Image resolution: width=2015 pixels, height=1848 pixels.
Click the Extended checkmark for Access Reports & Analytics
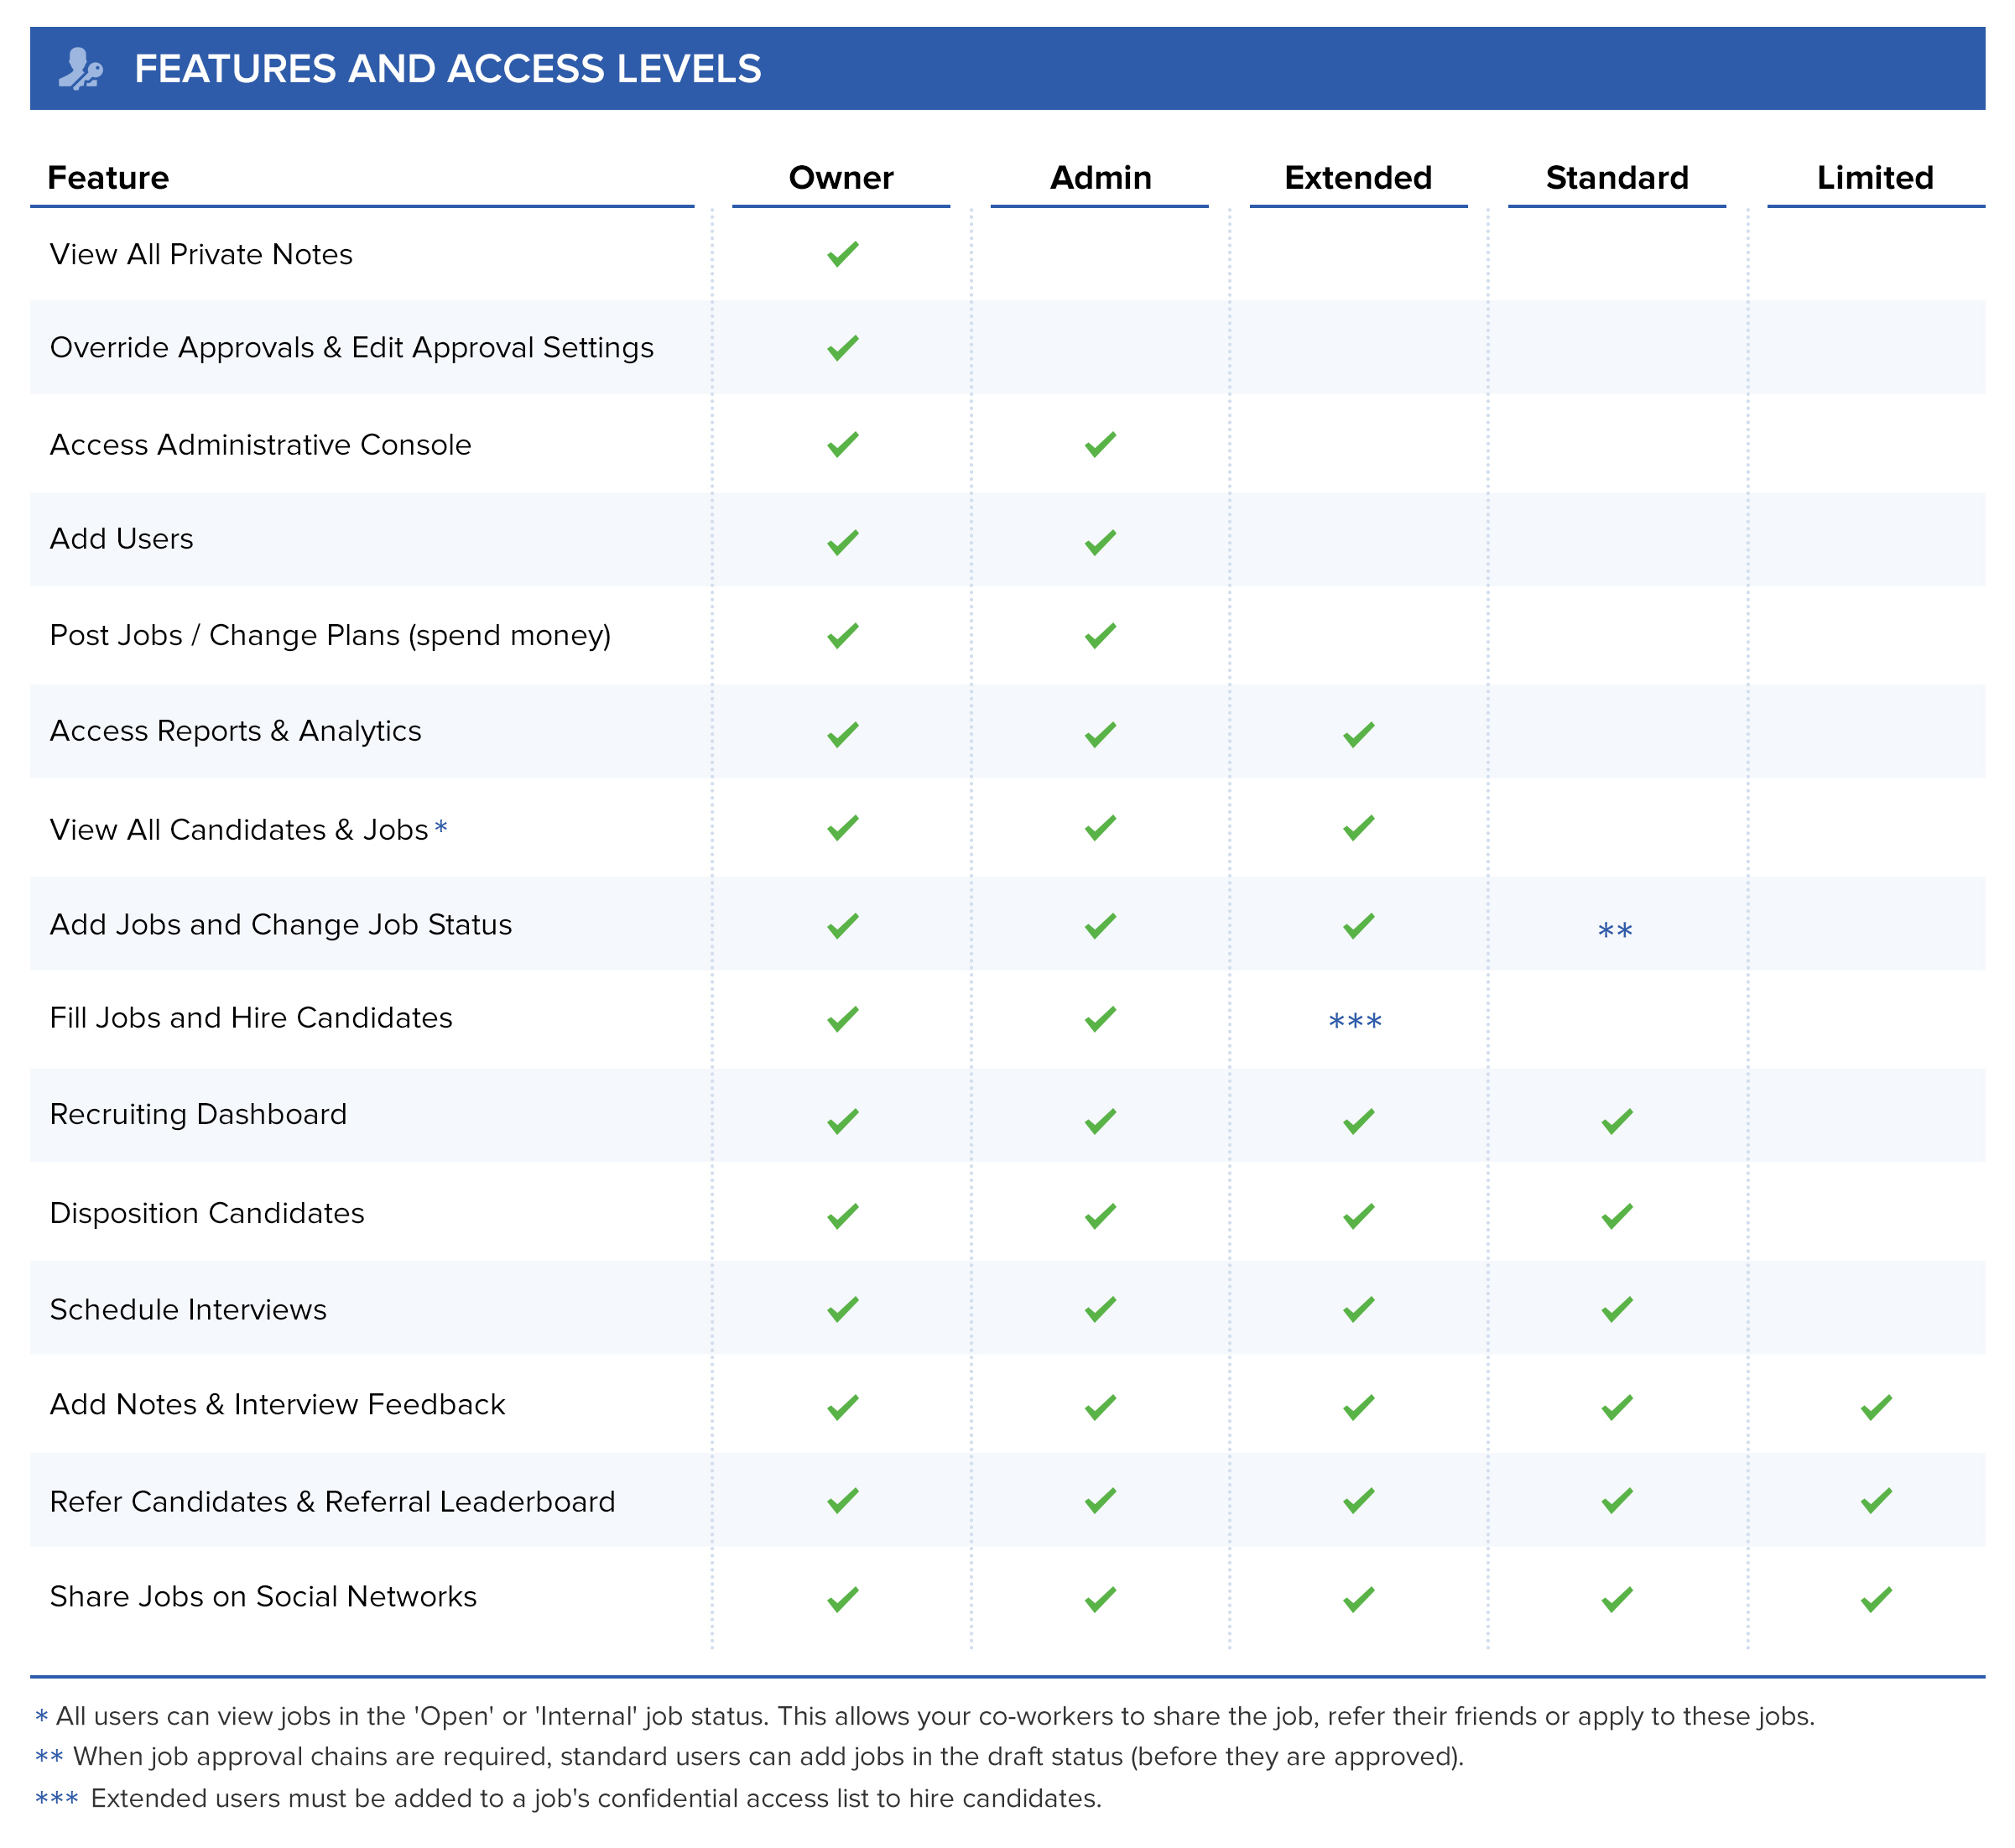pos(1358,734)
